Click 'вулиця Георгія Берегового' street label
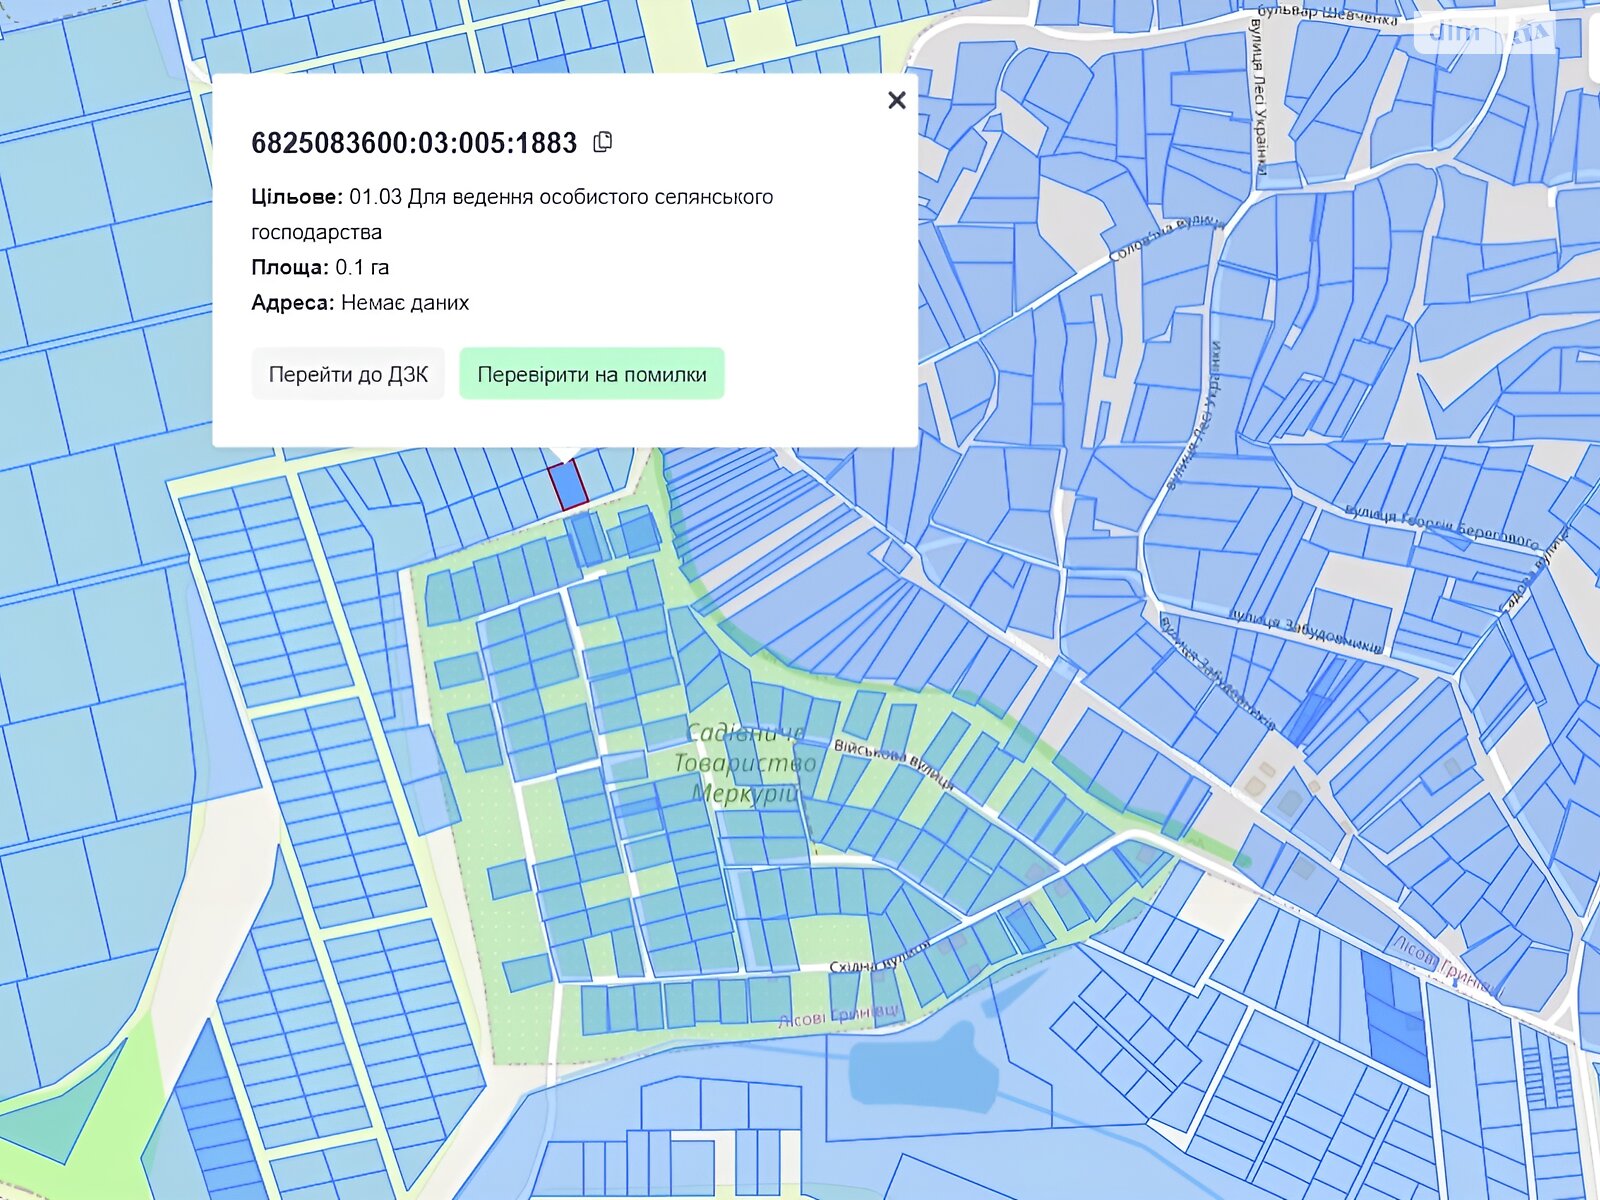This screenshot has height=1200, width=1600. pos(1442,526)
